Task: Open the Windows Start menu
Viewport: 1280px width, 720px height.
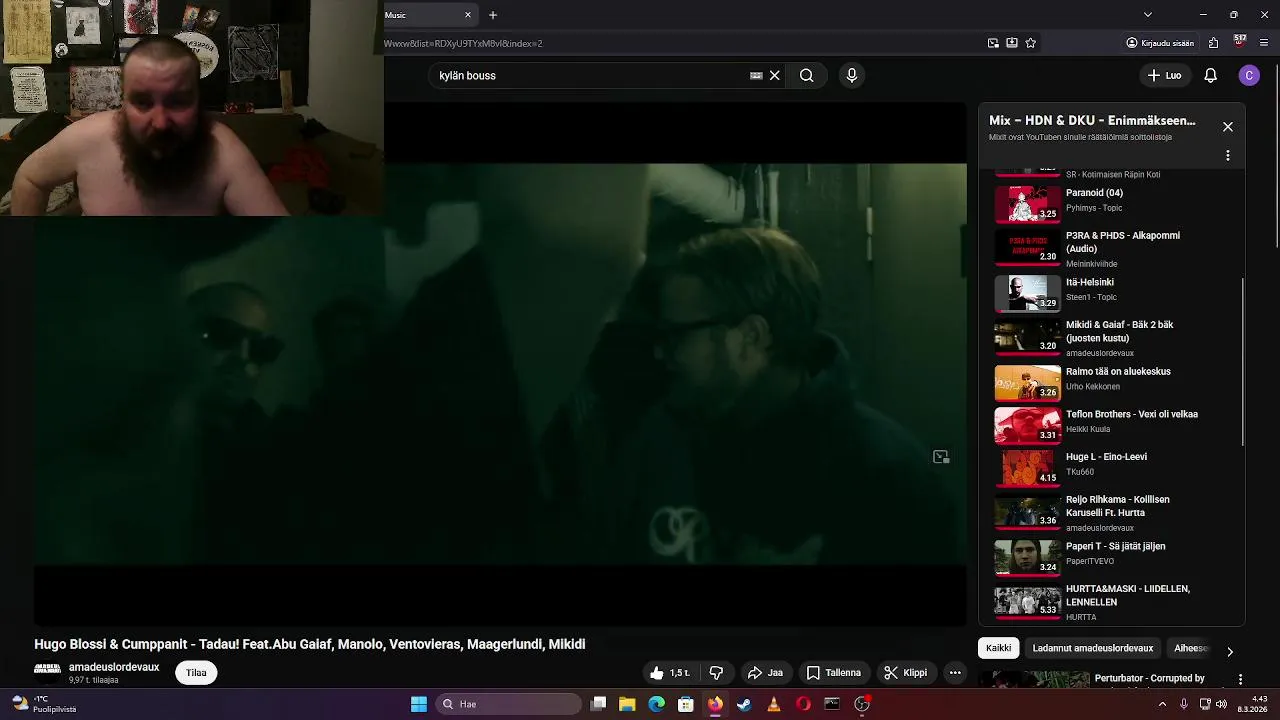Action: point(419,704)
